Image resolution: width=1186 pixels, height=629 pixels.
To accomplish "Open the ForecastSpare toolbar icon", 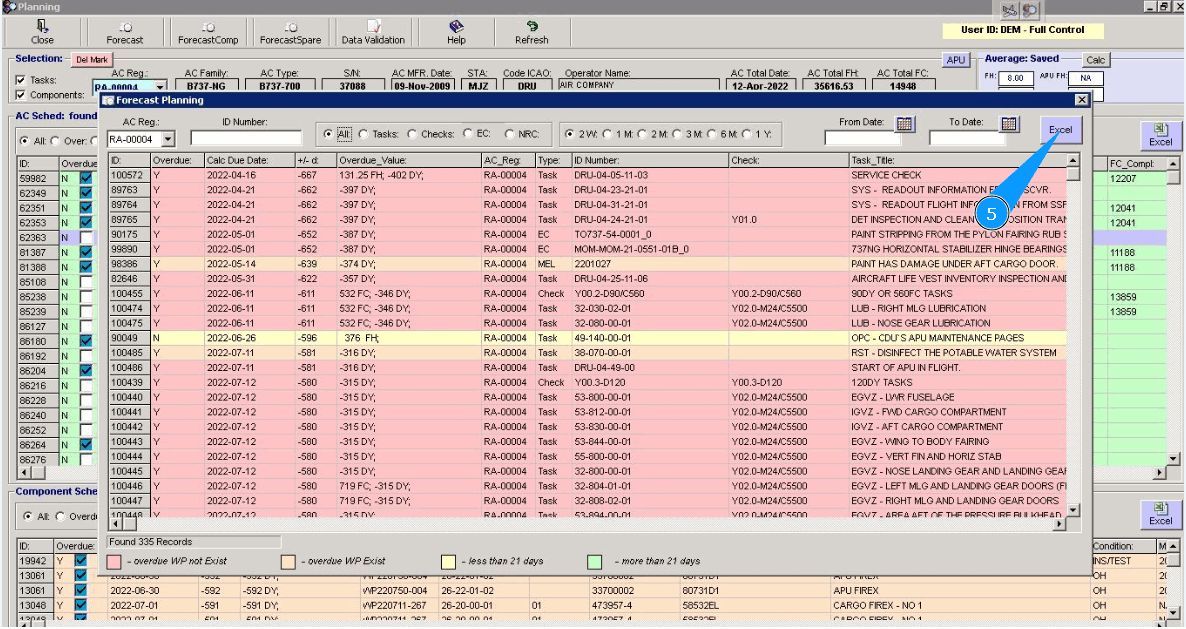I will click(x=290, y=33).
